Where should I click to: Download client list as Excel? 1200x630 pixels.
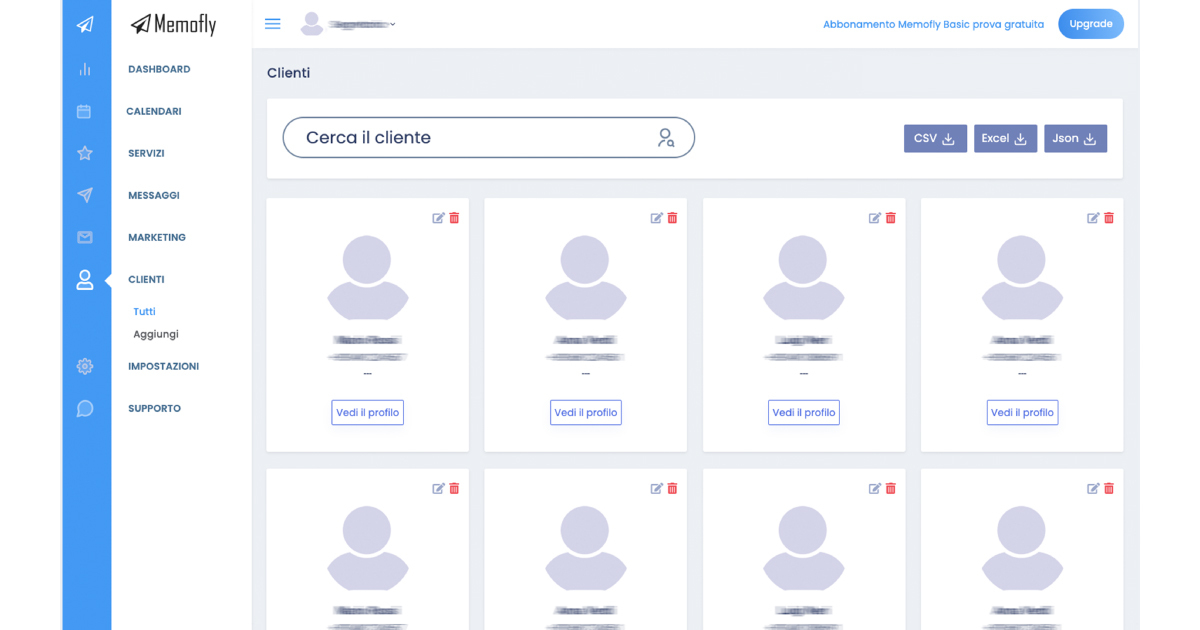[x=1005, y=138]
